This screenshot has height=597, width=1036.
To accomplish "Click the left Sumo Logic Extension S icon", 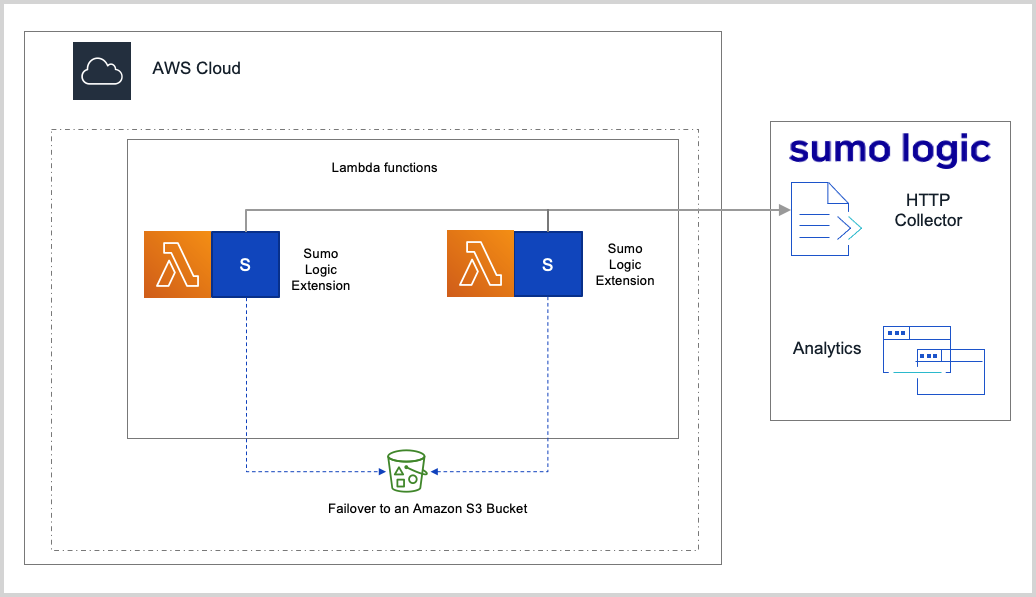I will tap(245, 264).
